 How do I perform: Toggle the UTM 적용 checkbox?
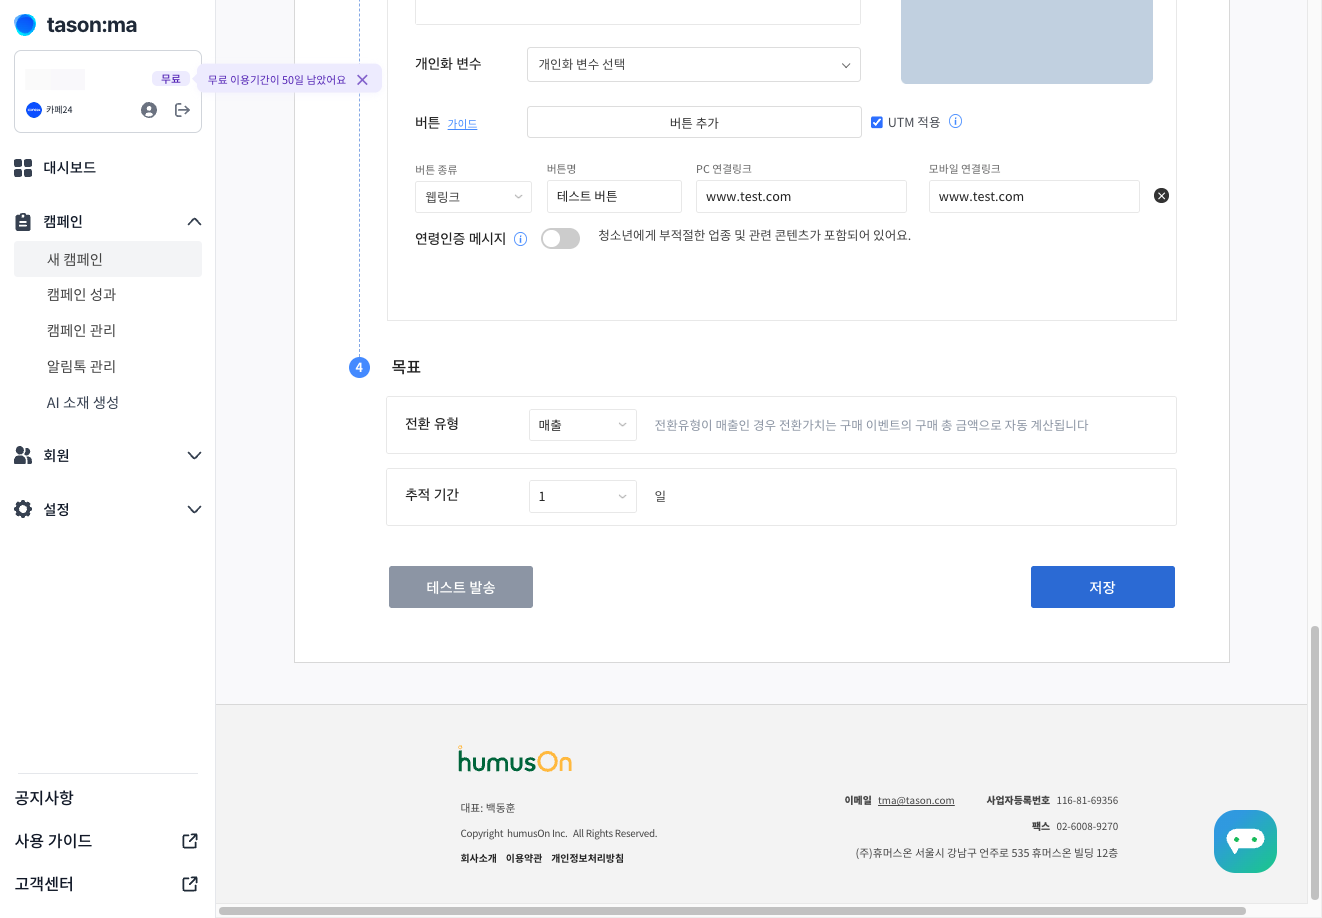click(x=877, y=122)
